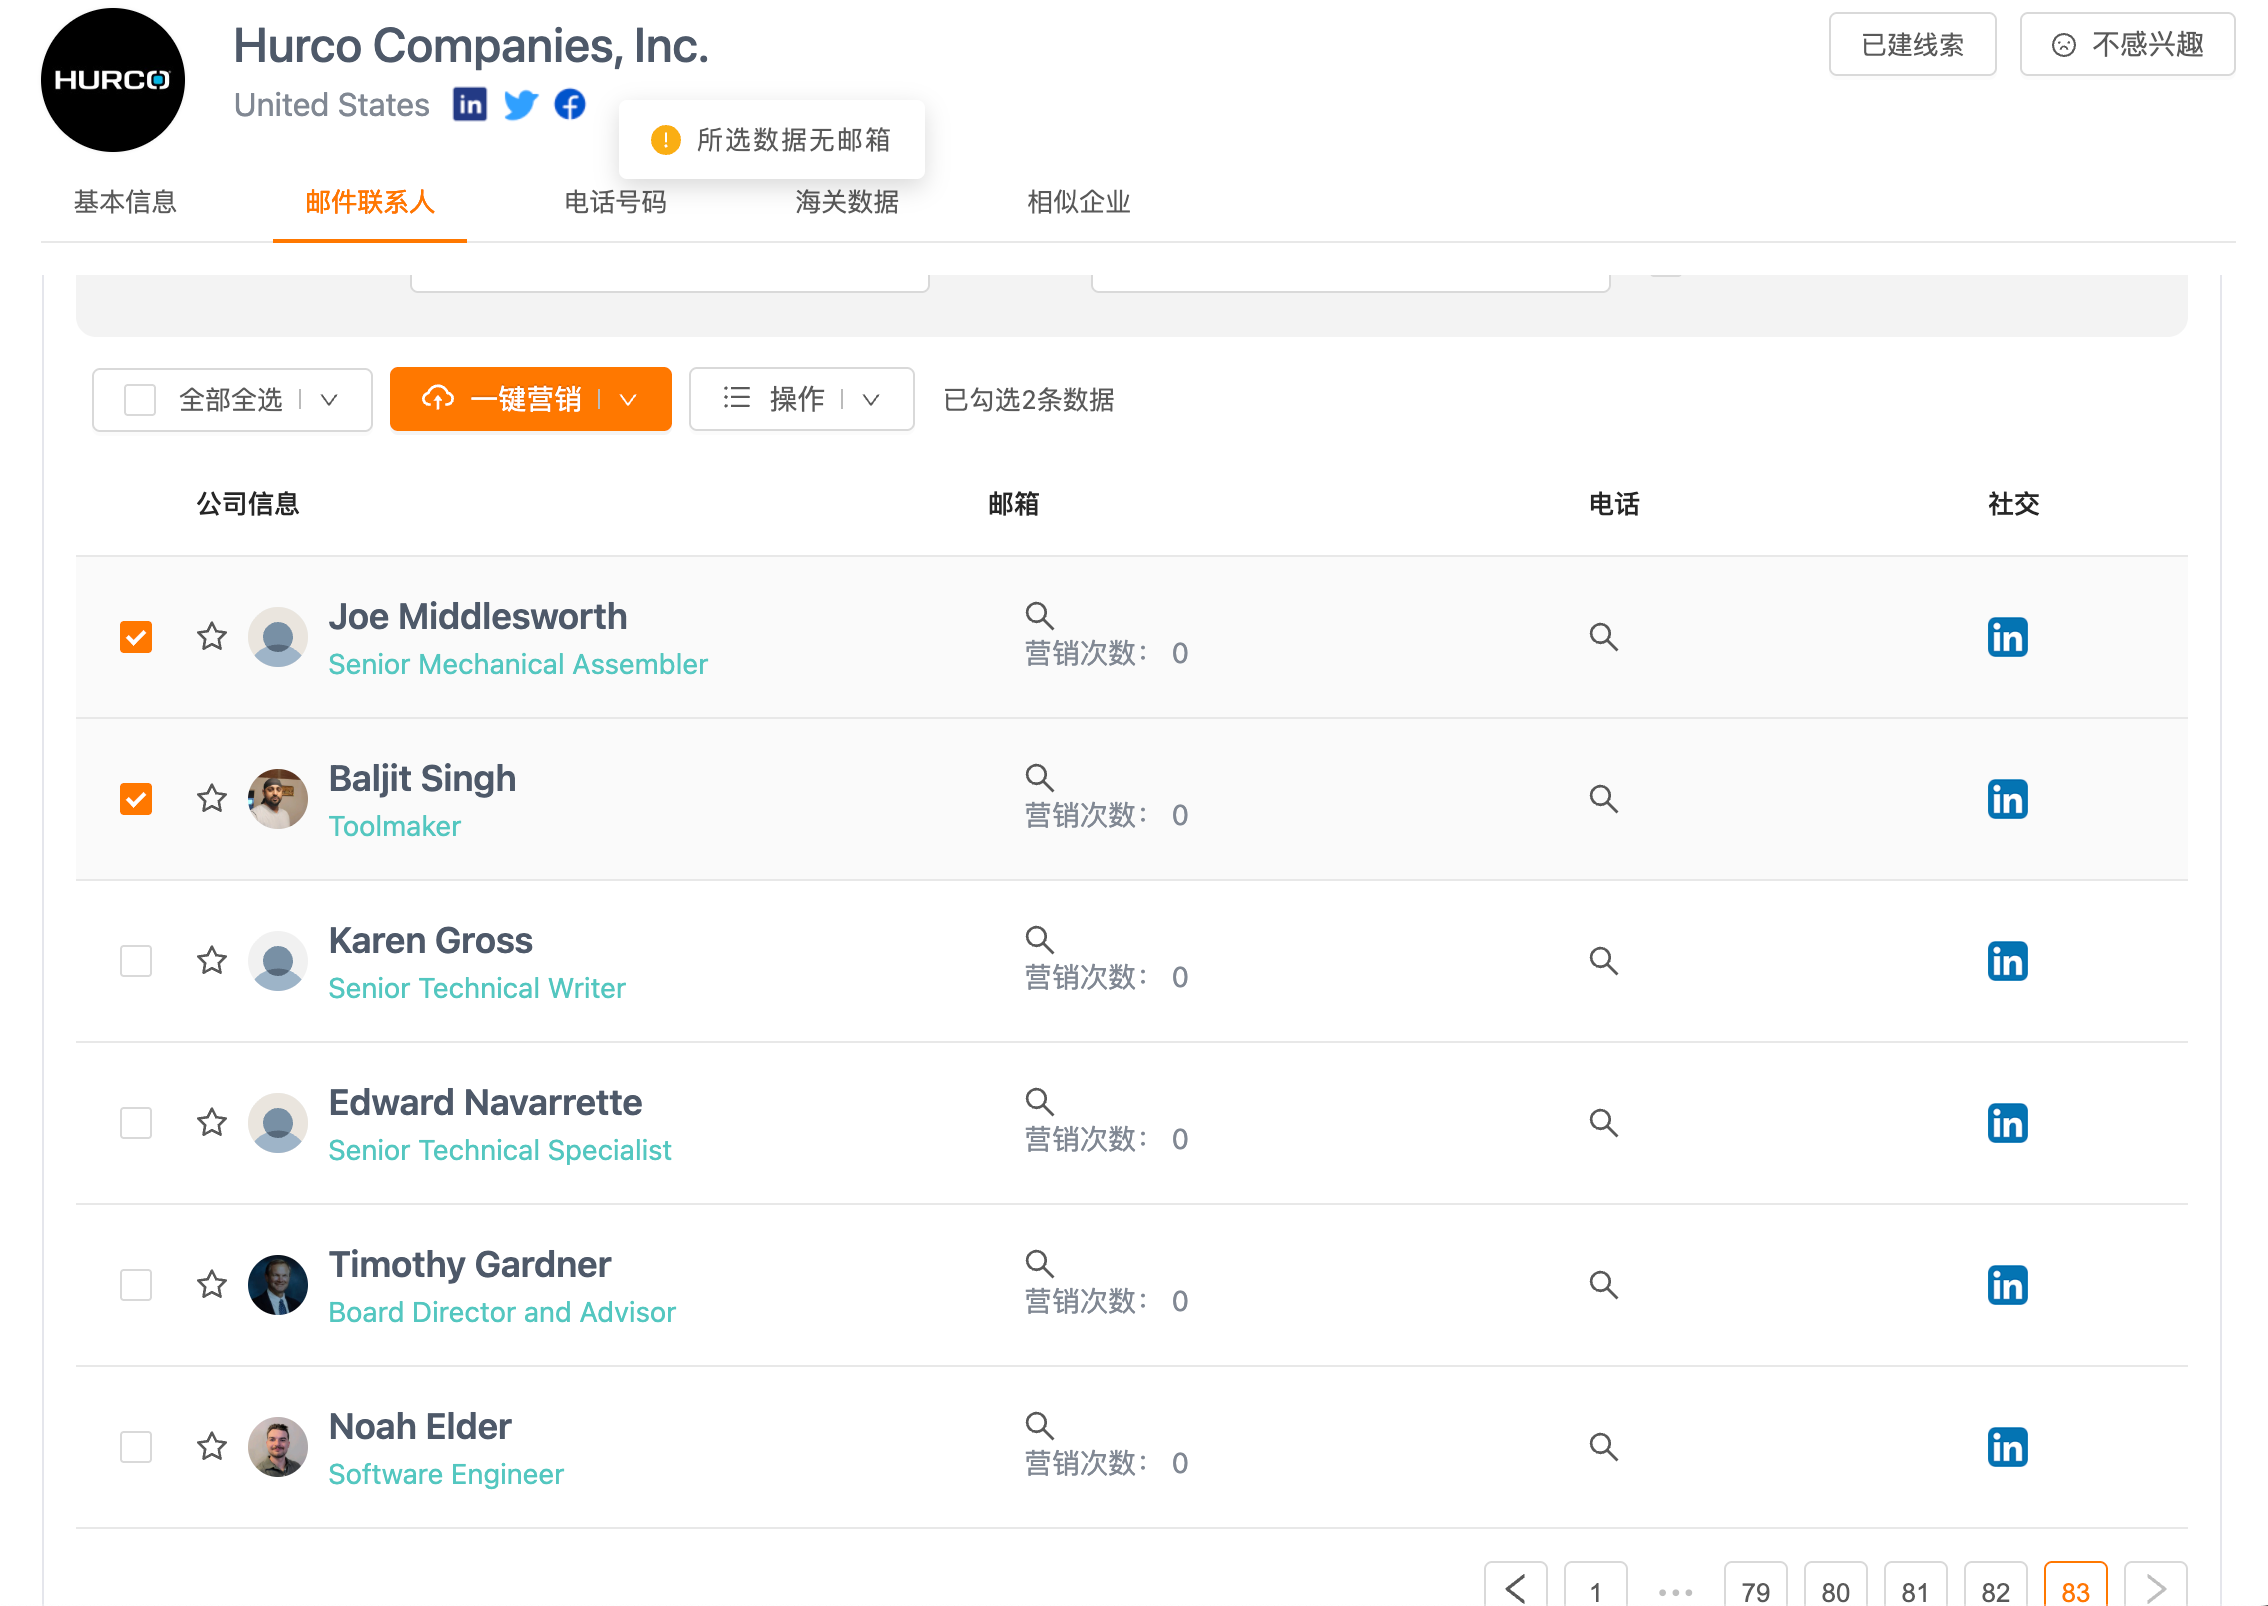Viewport: 2268px width, 1606px height.
Task: Look up Noah Elder's phone number
Action: 1604,1447
